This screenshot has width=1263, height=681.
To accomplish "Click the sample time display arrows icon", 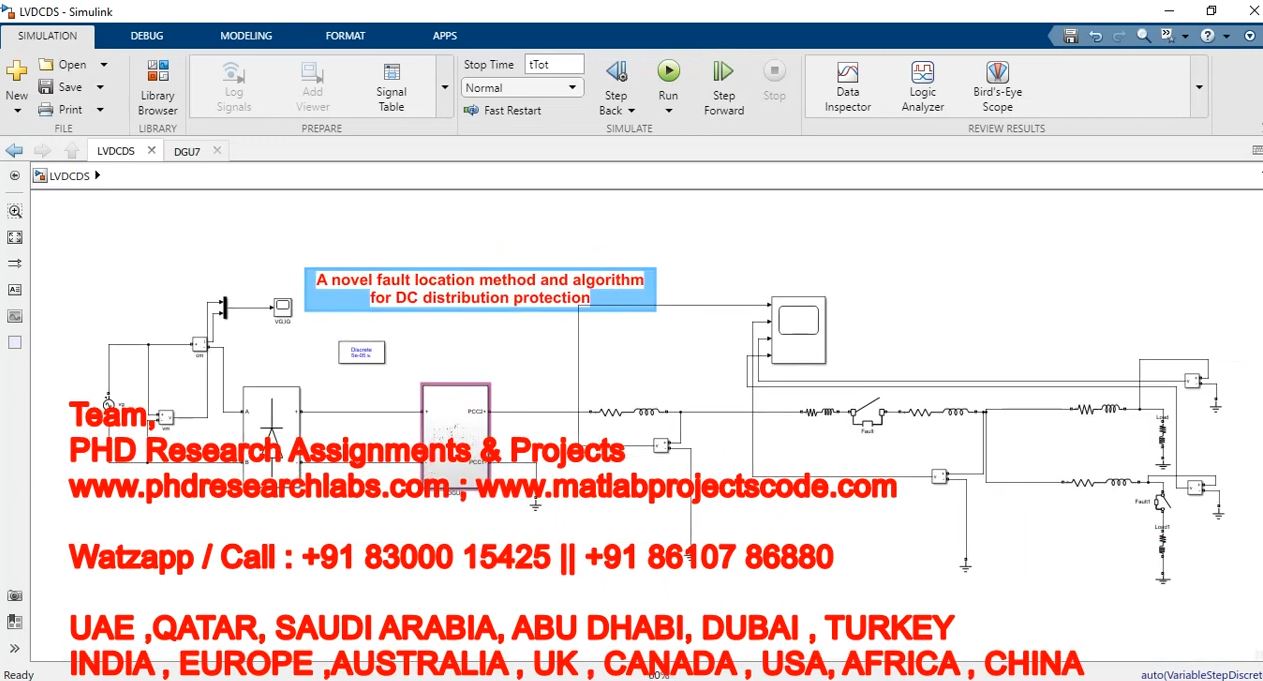I will tap(15, 264).
